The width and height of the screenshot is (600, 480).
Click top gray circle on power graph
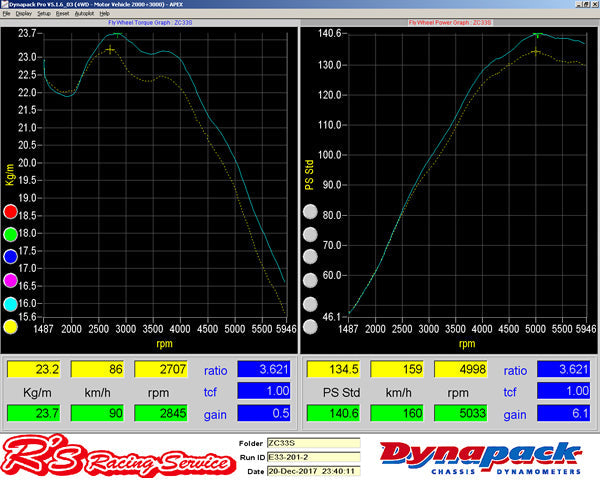[x=310, y=212]
